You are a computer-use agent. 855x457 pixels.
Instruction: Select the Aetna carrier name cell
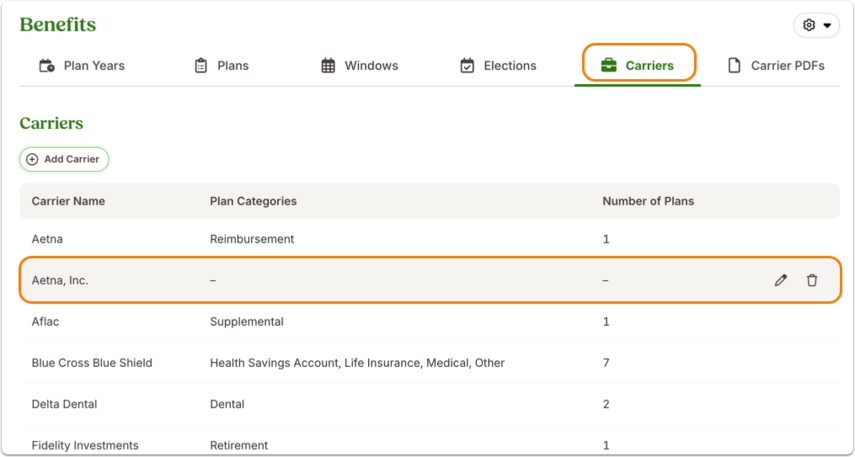47,239
